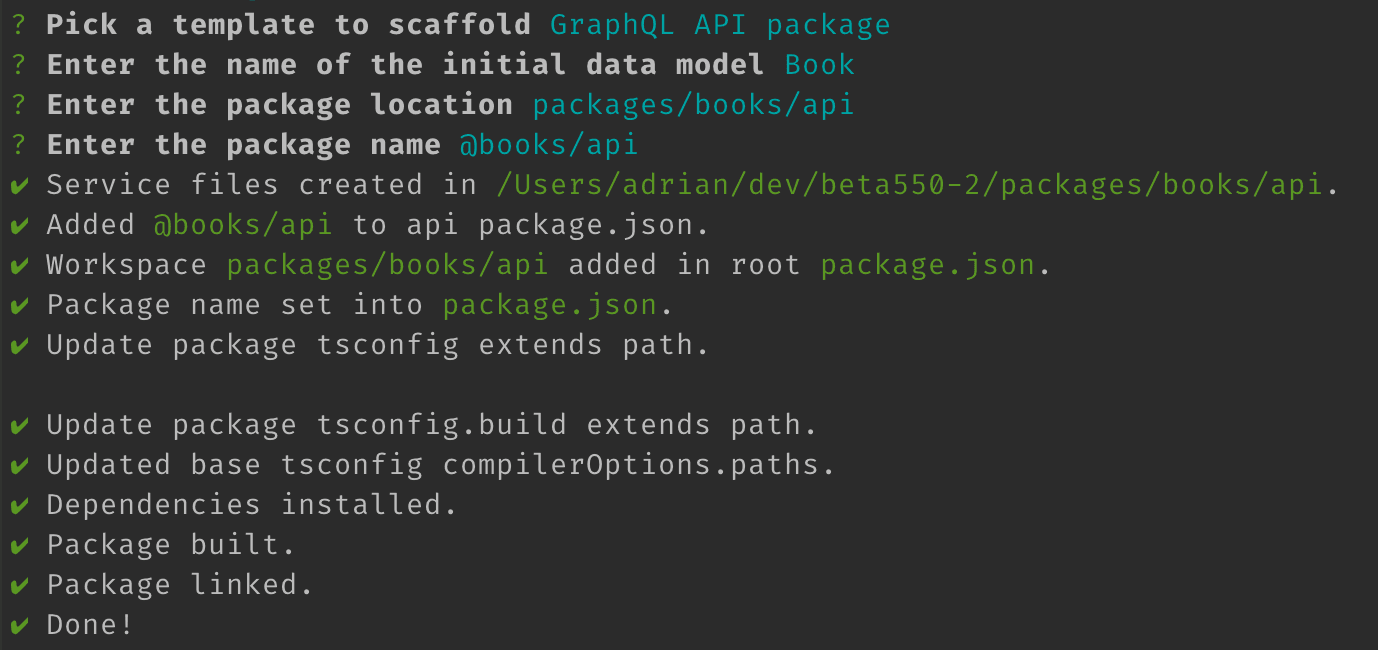Click the checkmark beside "Updated base tsconfig"

[x=19, y=466]
